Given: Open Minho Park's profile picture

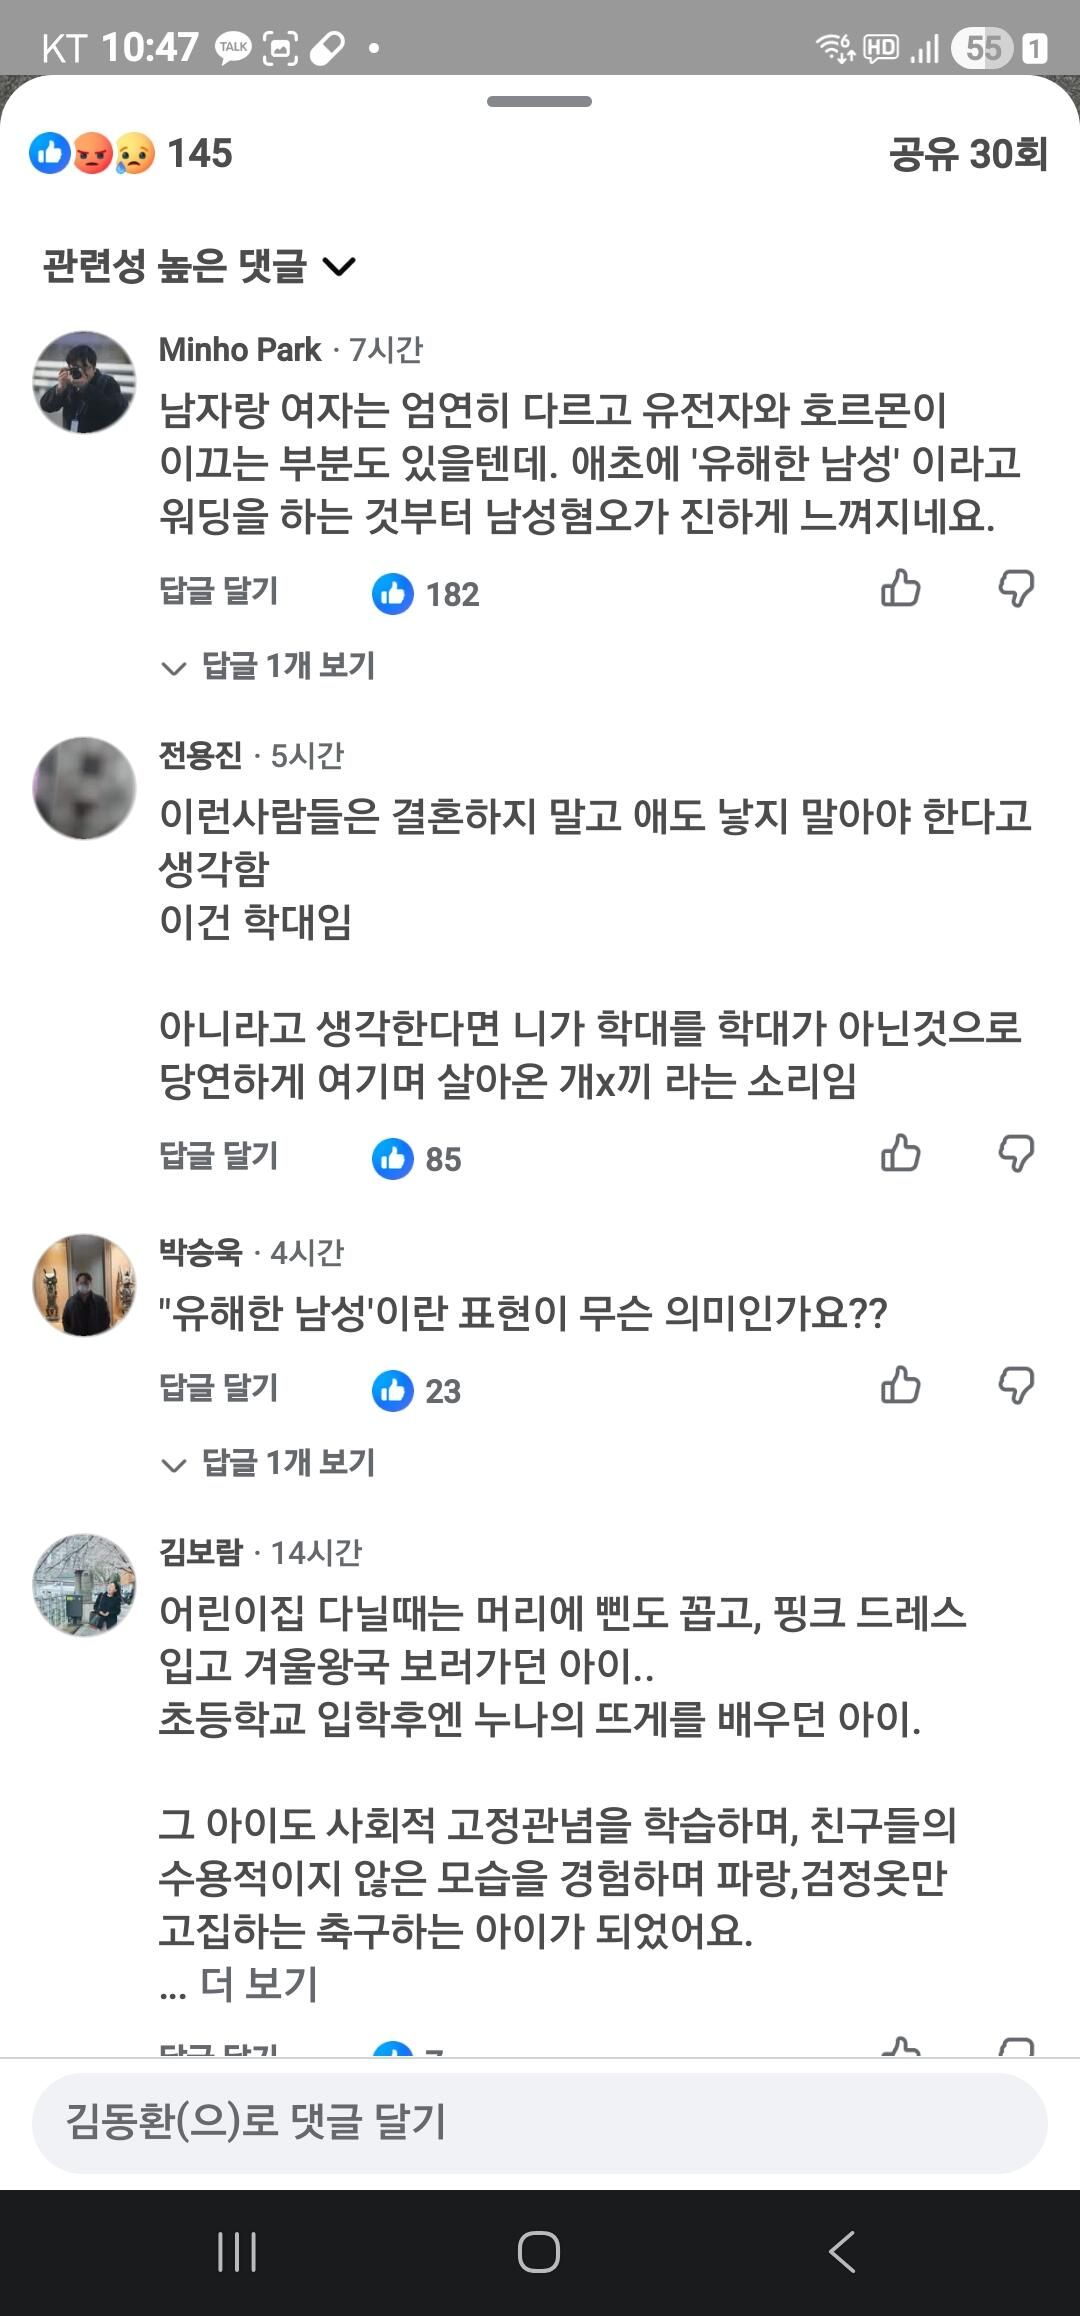Looking at the screenshot, I should tap(84, 382).
